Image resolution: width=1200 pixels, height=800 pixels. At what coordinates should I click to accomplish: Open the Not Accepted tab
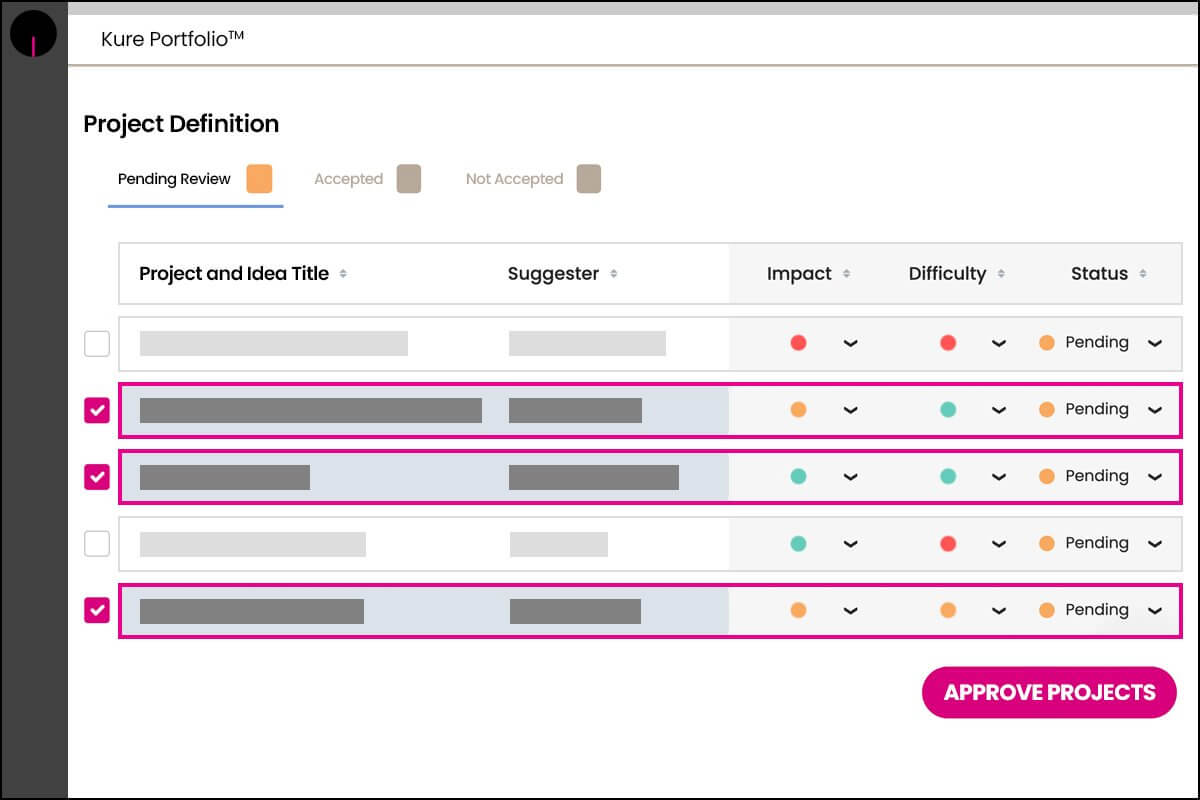point(513,177)
